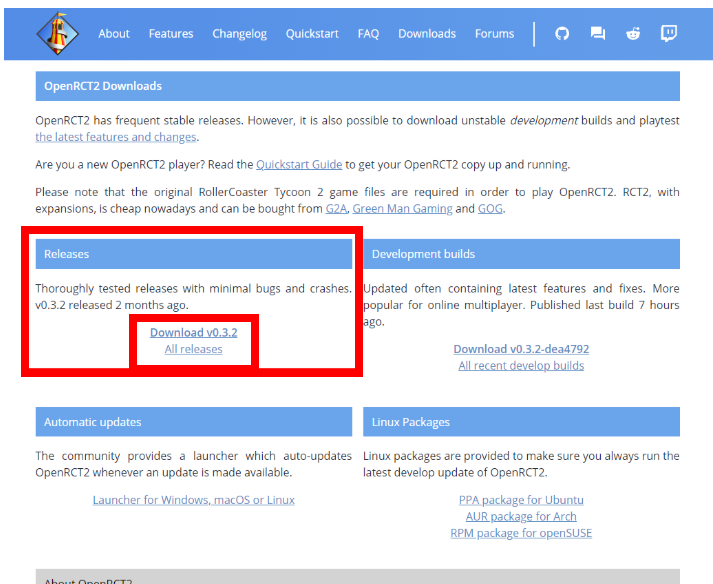Open the Changelog page

click(x=240, y=34)
